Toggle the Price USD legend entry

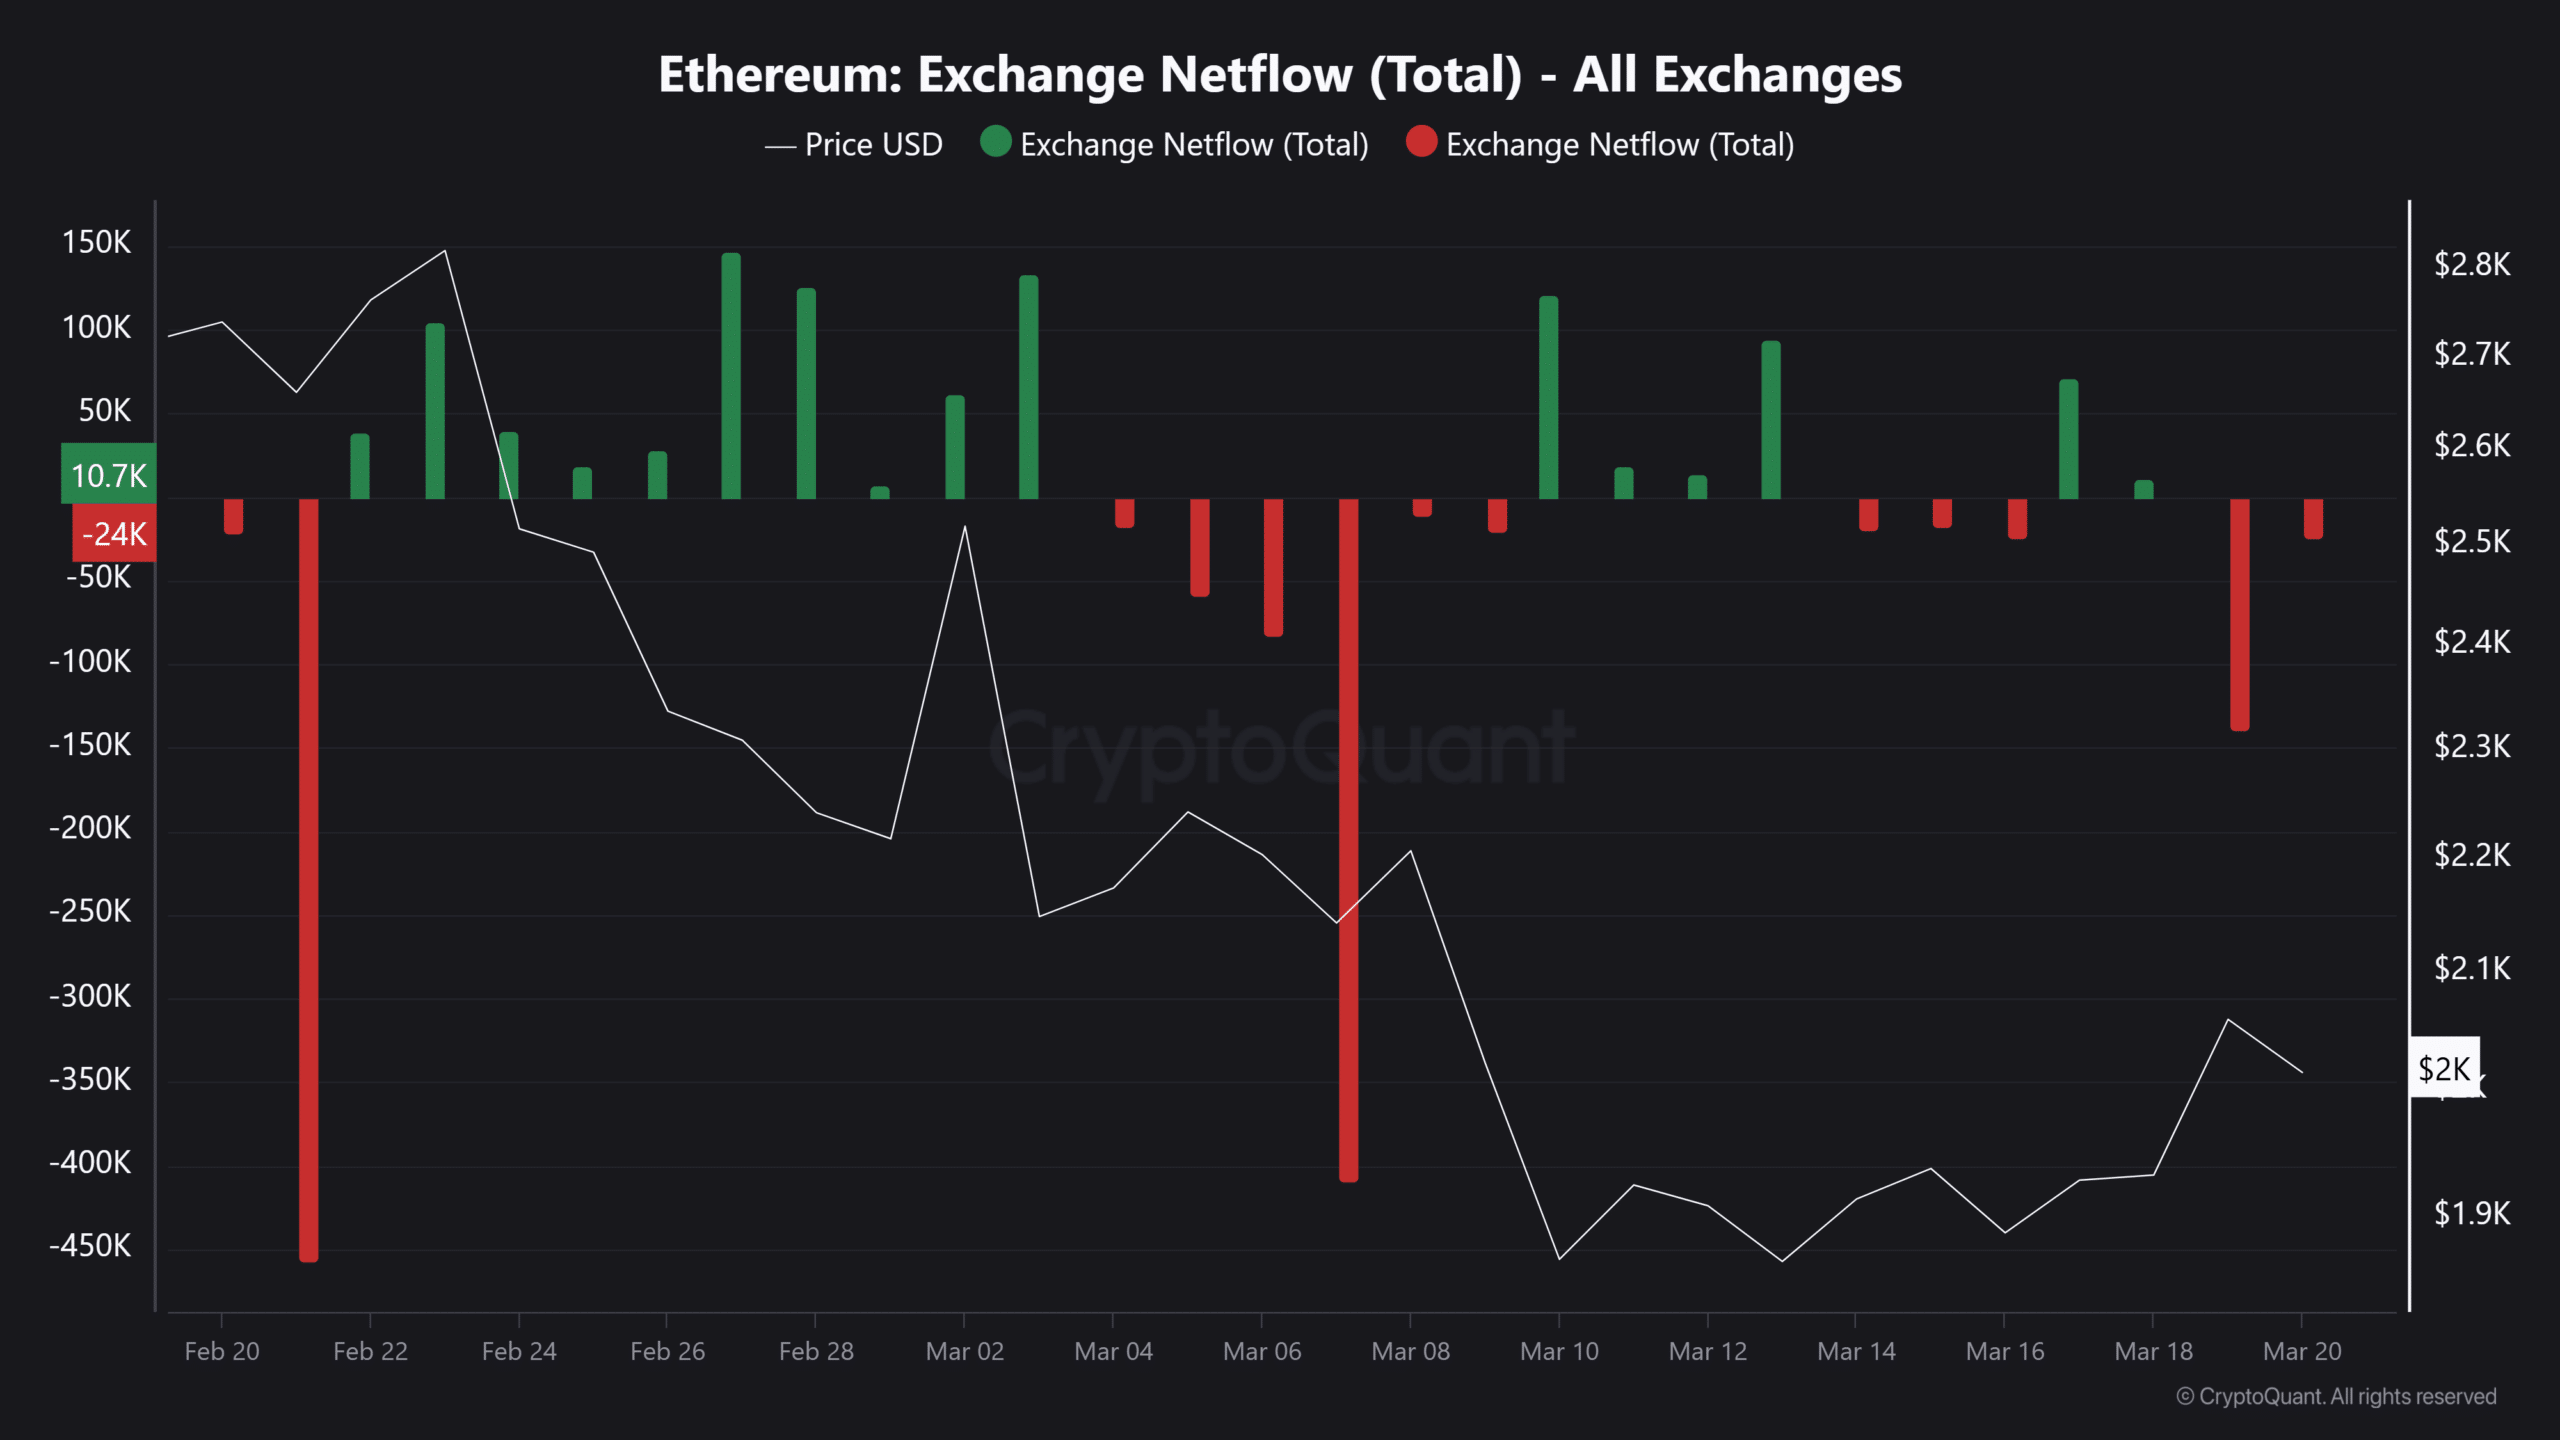coord(855,145)
